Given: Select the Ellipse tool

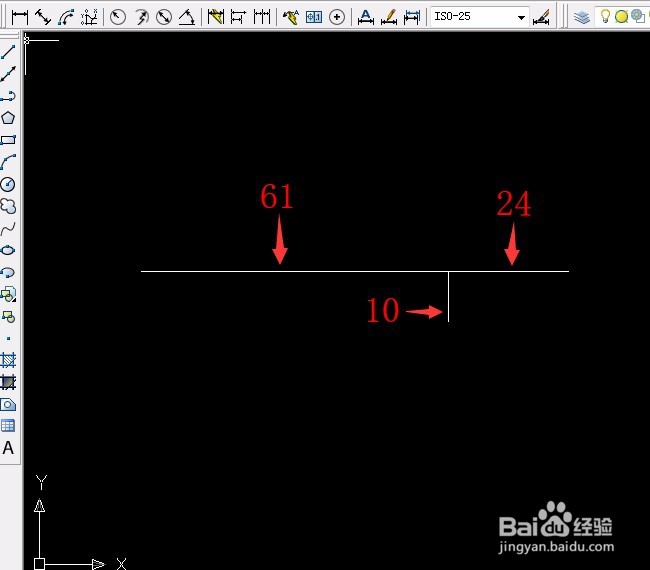Looking at the screenshot, I should point(8,250).
